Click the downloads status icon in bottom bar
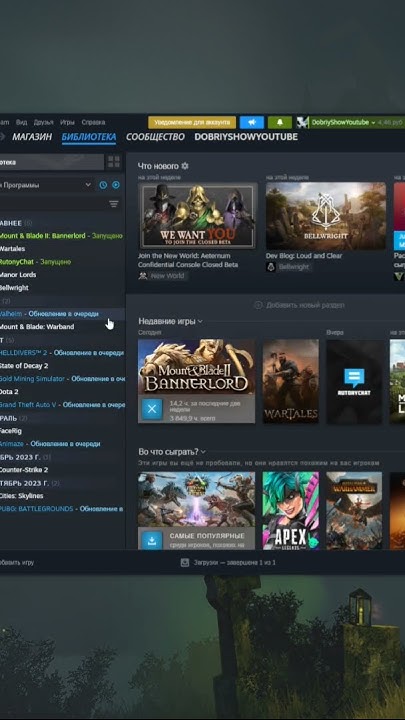The width and height of the screenshot is (405, 720). point(185,562)
